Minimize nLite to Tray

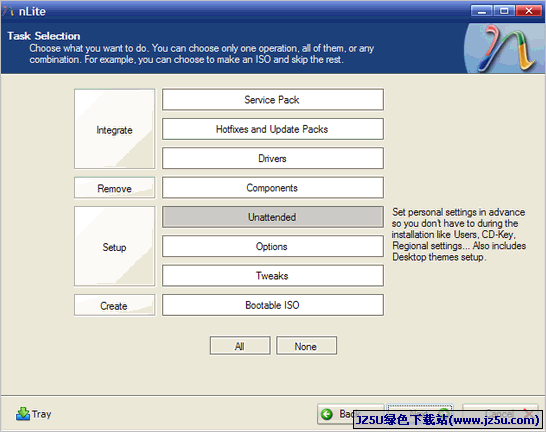tap(33, 414)
